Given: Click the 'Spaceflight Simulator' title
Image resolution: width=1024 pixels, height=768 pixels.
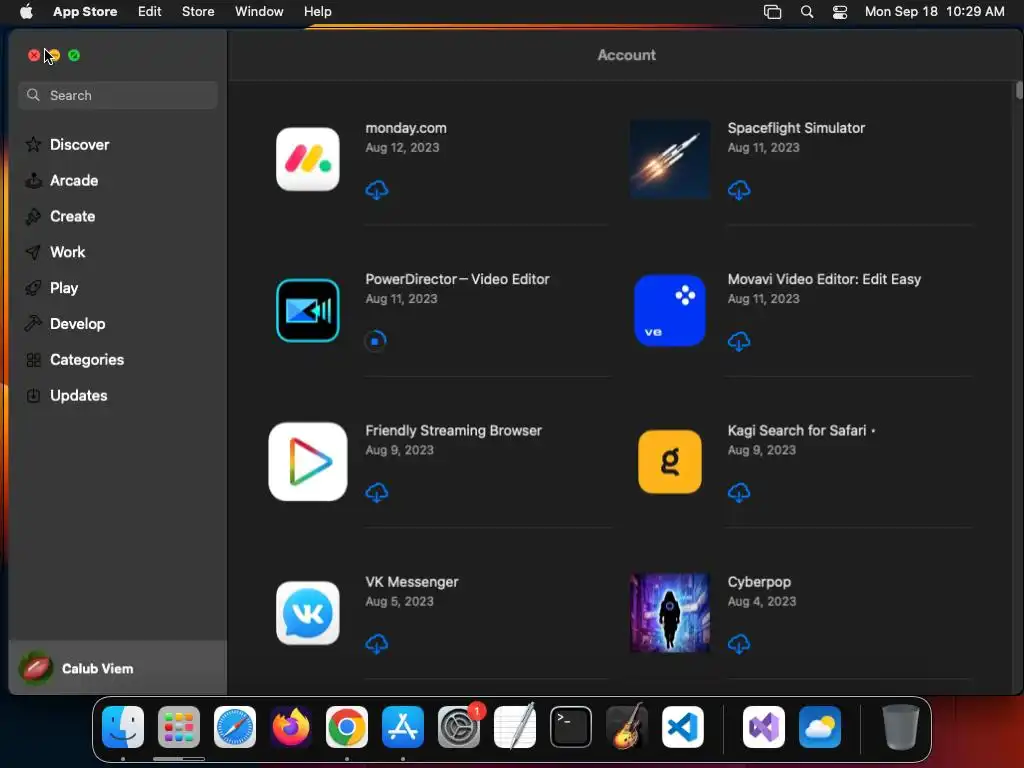Looking at the screenshot, I should [796, 128].
